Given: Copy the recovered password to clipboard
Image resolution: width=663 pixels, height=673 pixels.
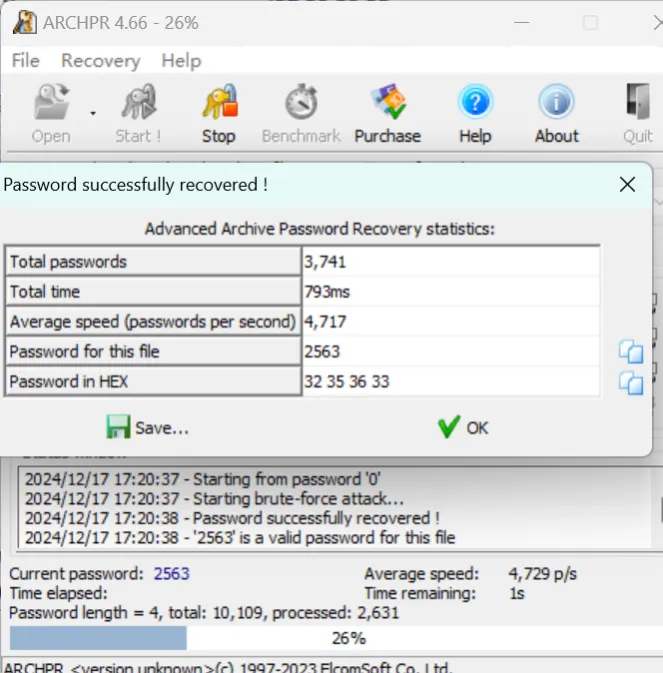Looking at the screenshot, I should tap(630, 351).
